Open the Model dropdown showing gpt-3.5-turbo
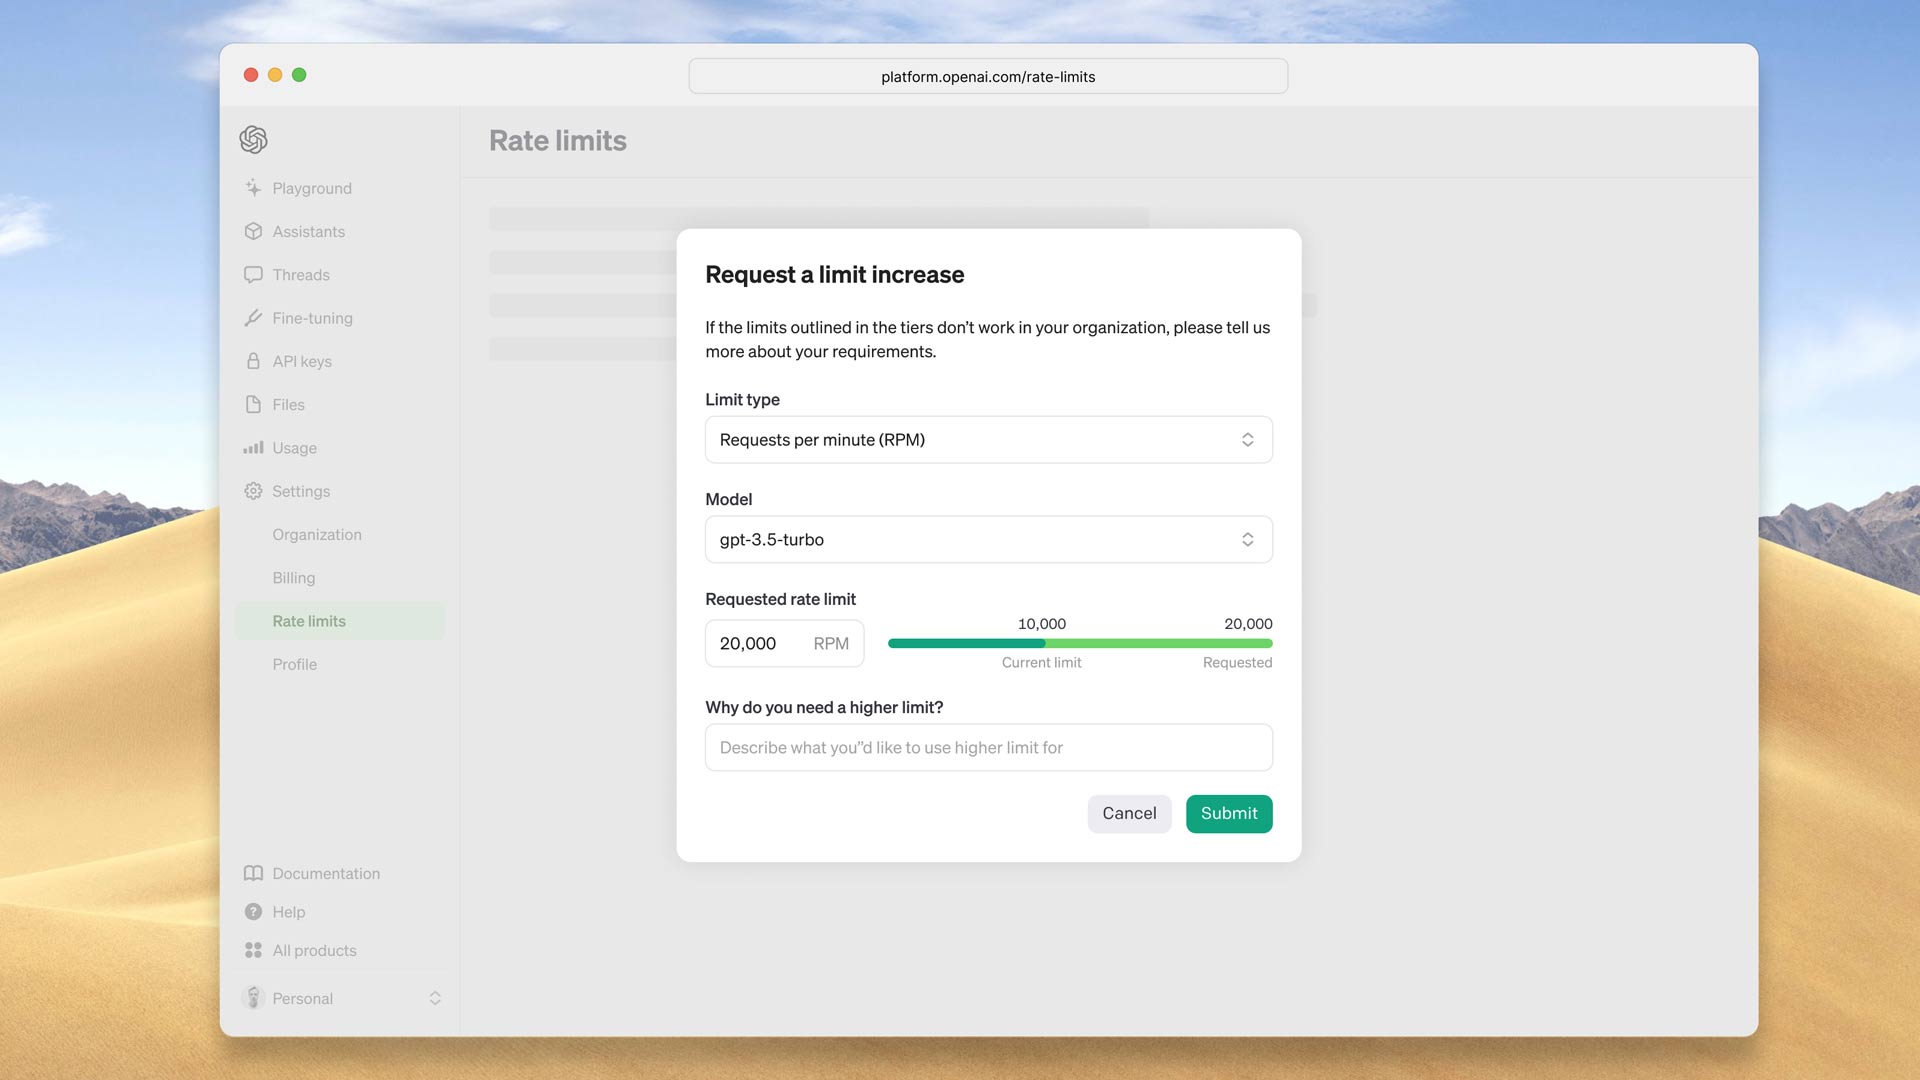The height and width of the screenshot is (1080, 1920). click(x=988, y=539)
